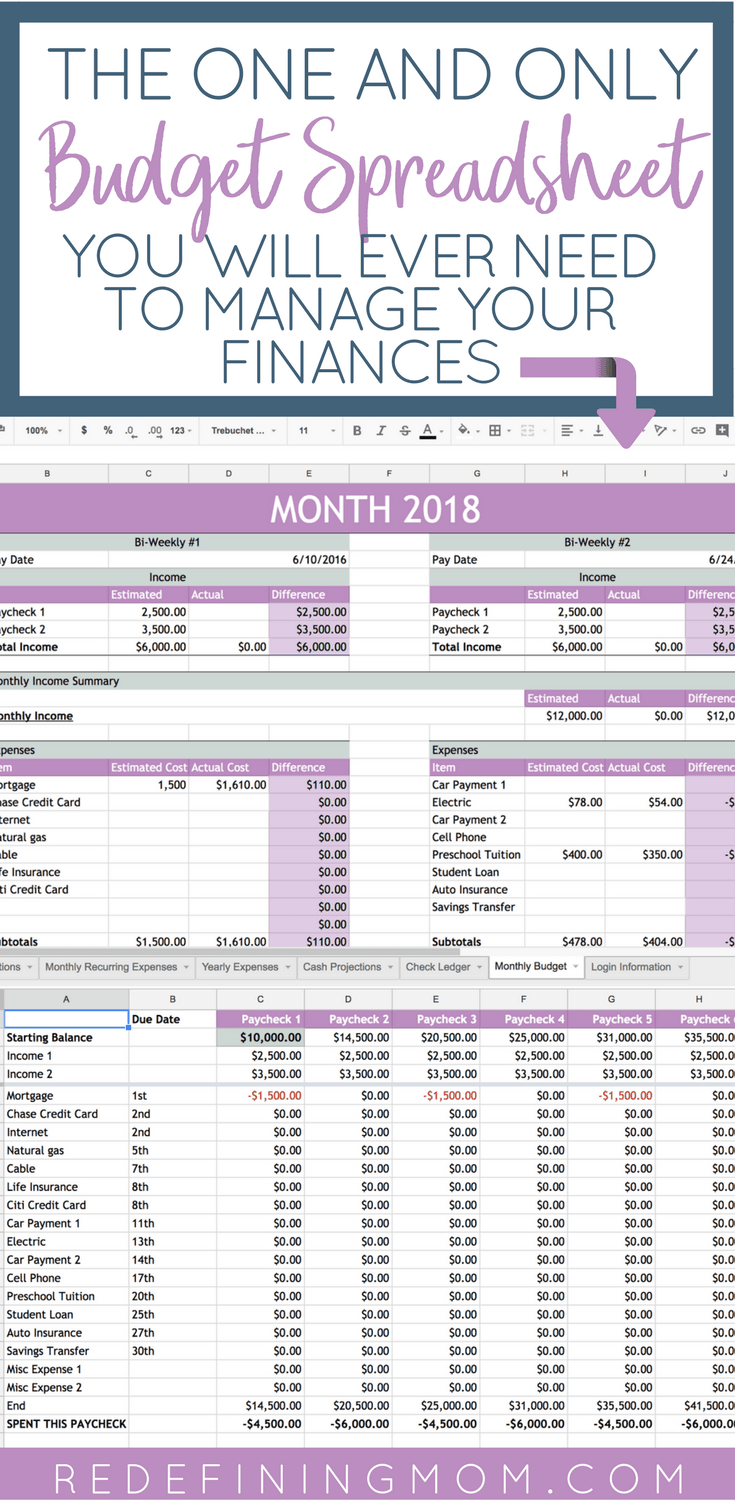
Task: Open the fill color bucket
Action: point(464,430)
